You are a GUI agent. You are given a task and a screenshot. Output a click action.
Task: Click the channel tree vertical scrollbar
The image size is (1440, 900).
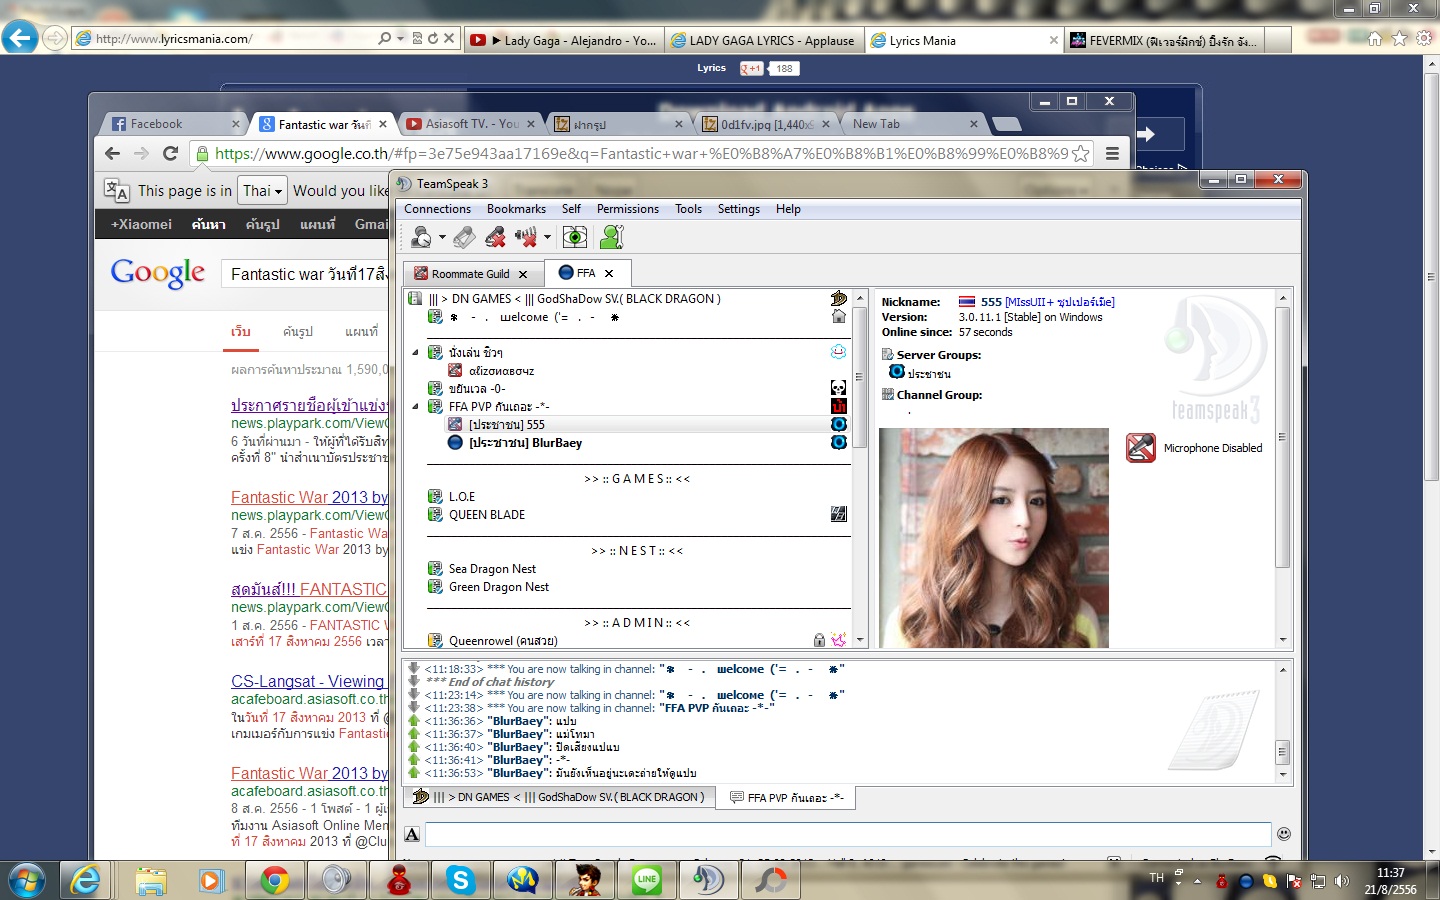859,468
